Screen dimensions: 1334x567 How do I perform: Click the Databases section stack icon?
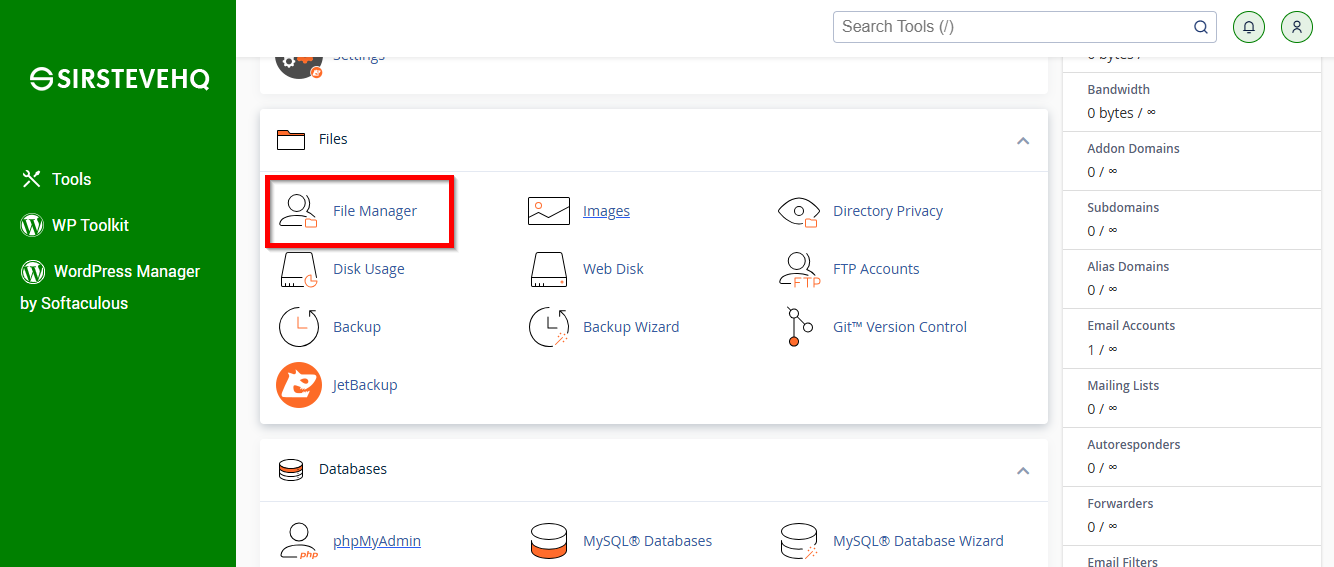291,469
